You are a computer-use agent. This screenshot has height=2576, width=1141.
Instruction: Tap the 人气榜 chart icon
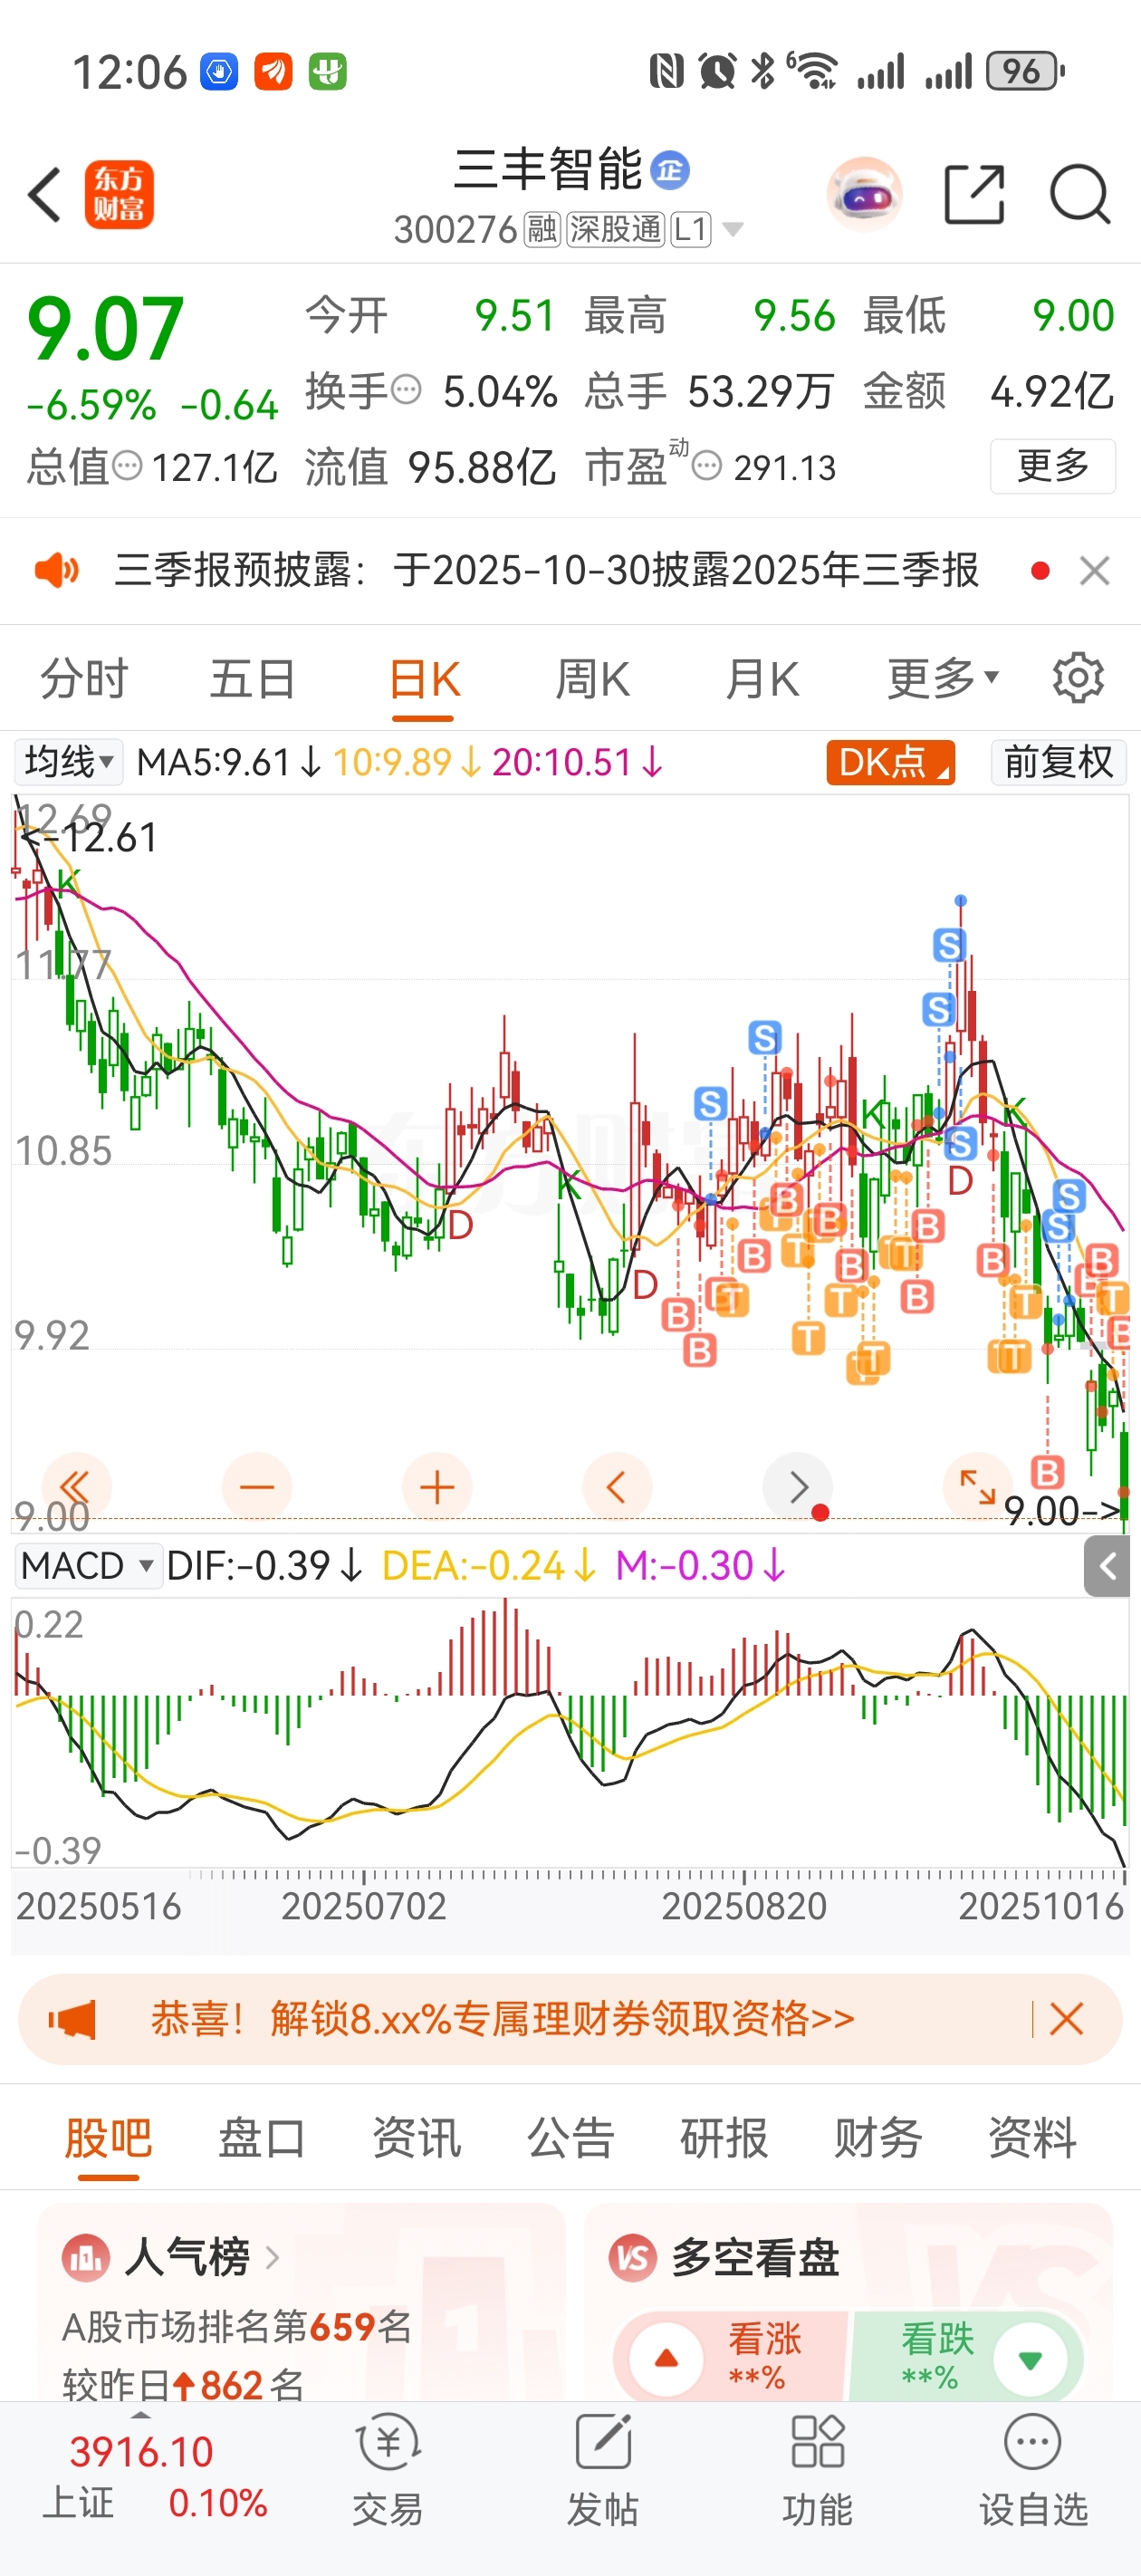tap(85, 2257)
